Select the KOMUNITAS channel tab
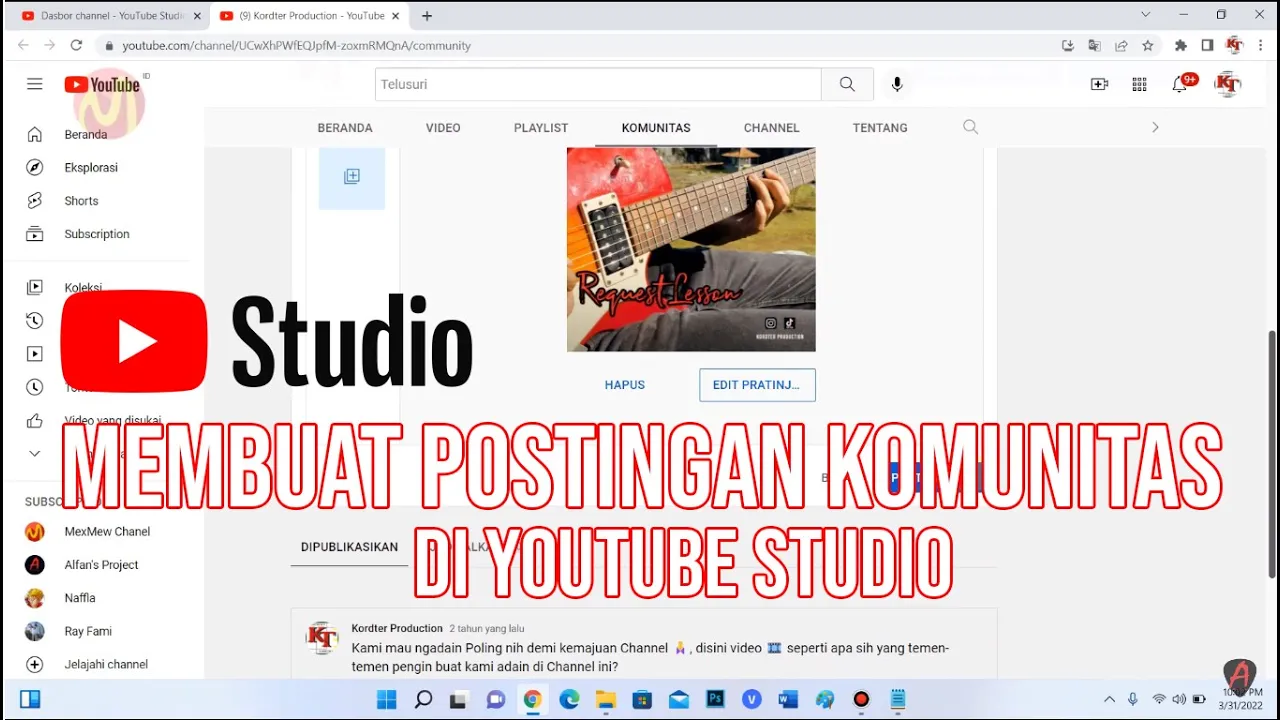This screenshot has height=720, width=1280. 656,128
